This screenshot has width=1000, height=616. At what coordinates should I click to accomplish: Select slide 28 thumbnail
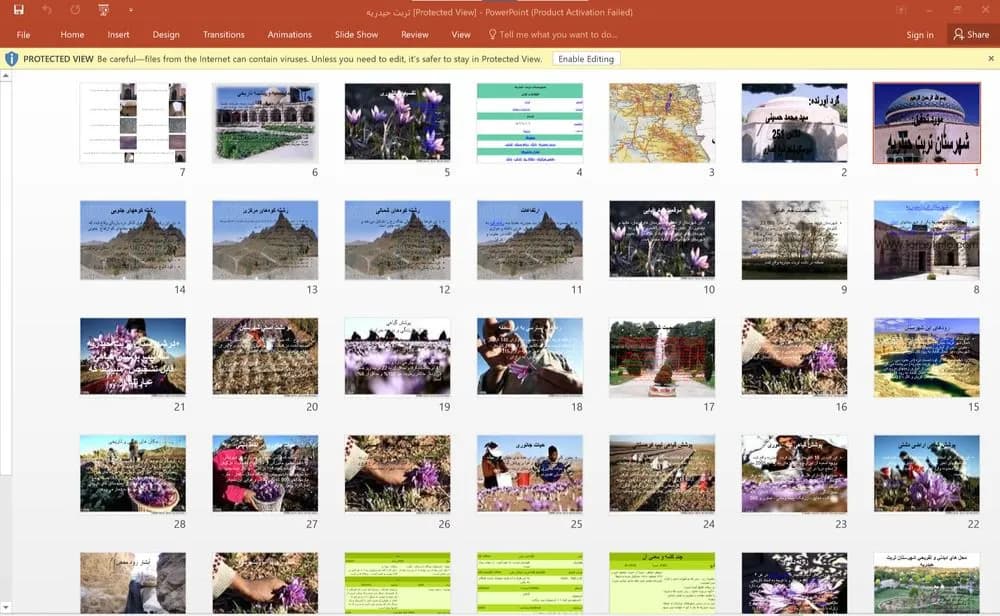[133, 474]
